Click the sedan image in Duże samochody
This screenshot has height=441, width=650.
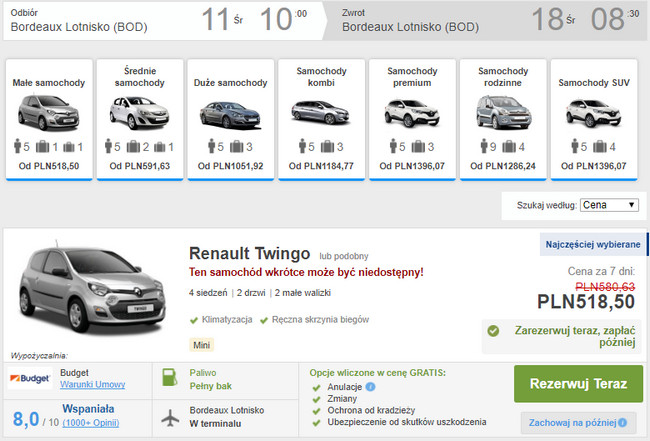point(230,114)
